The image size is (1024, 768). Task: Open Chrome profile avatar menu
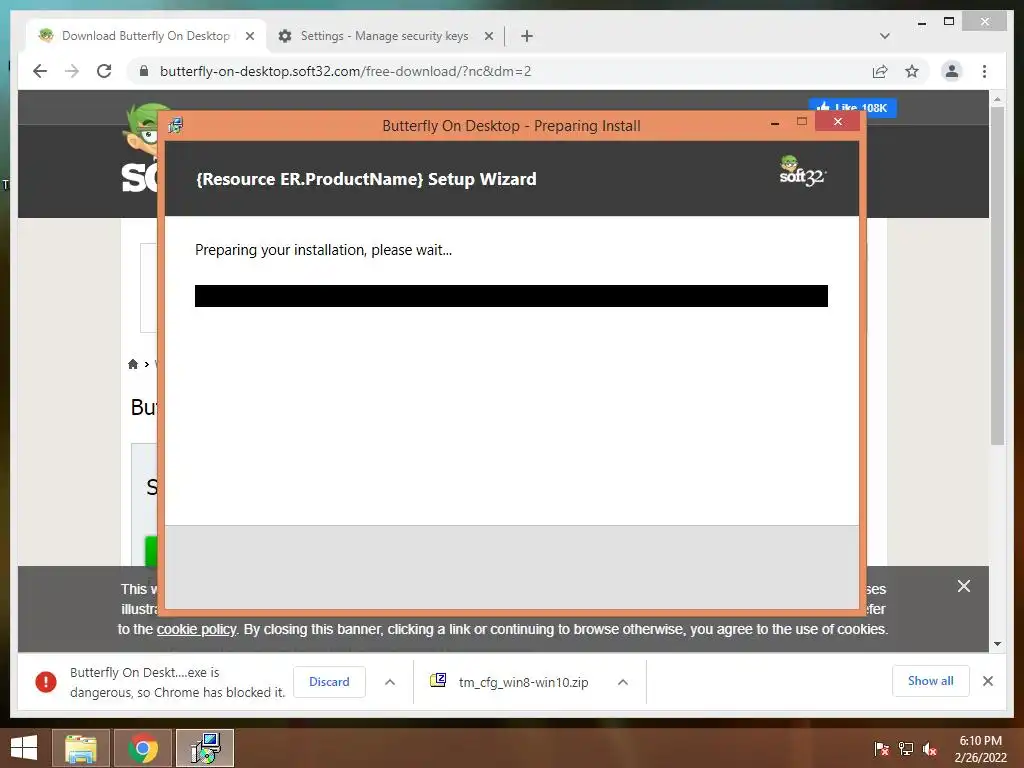click(952, 71)
